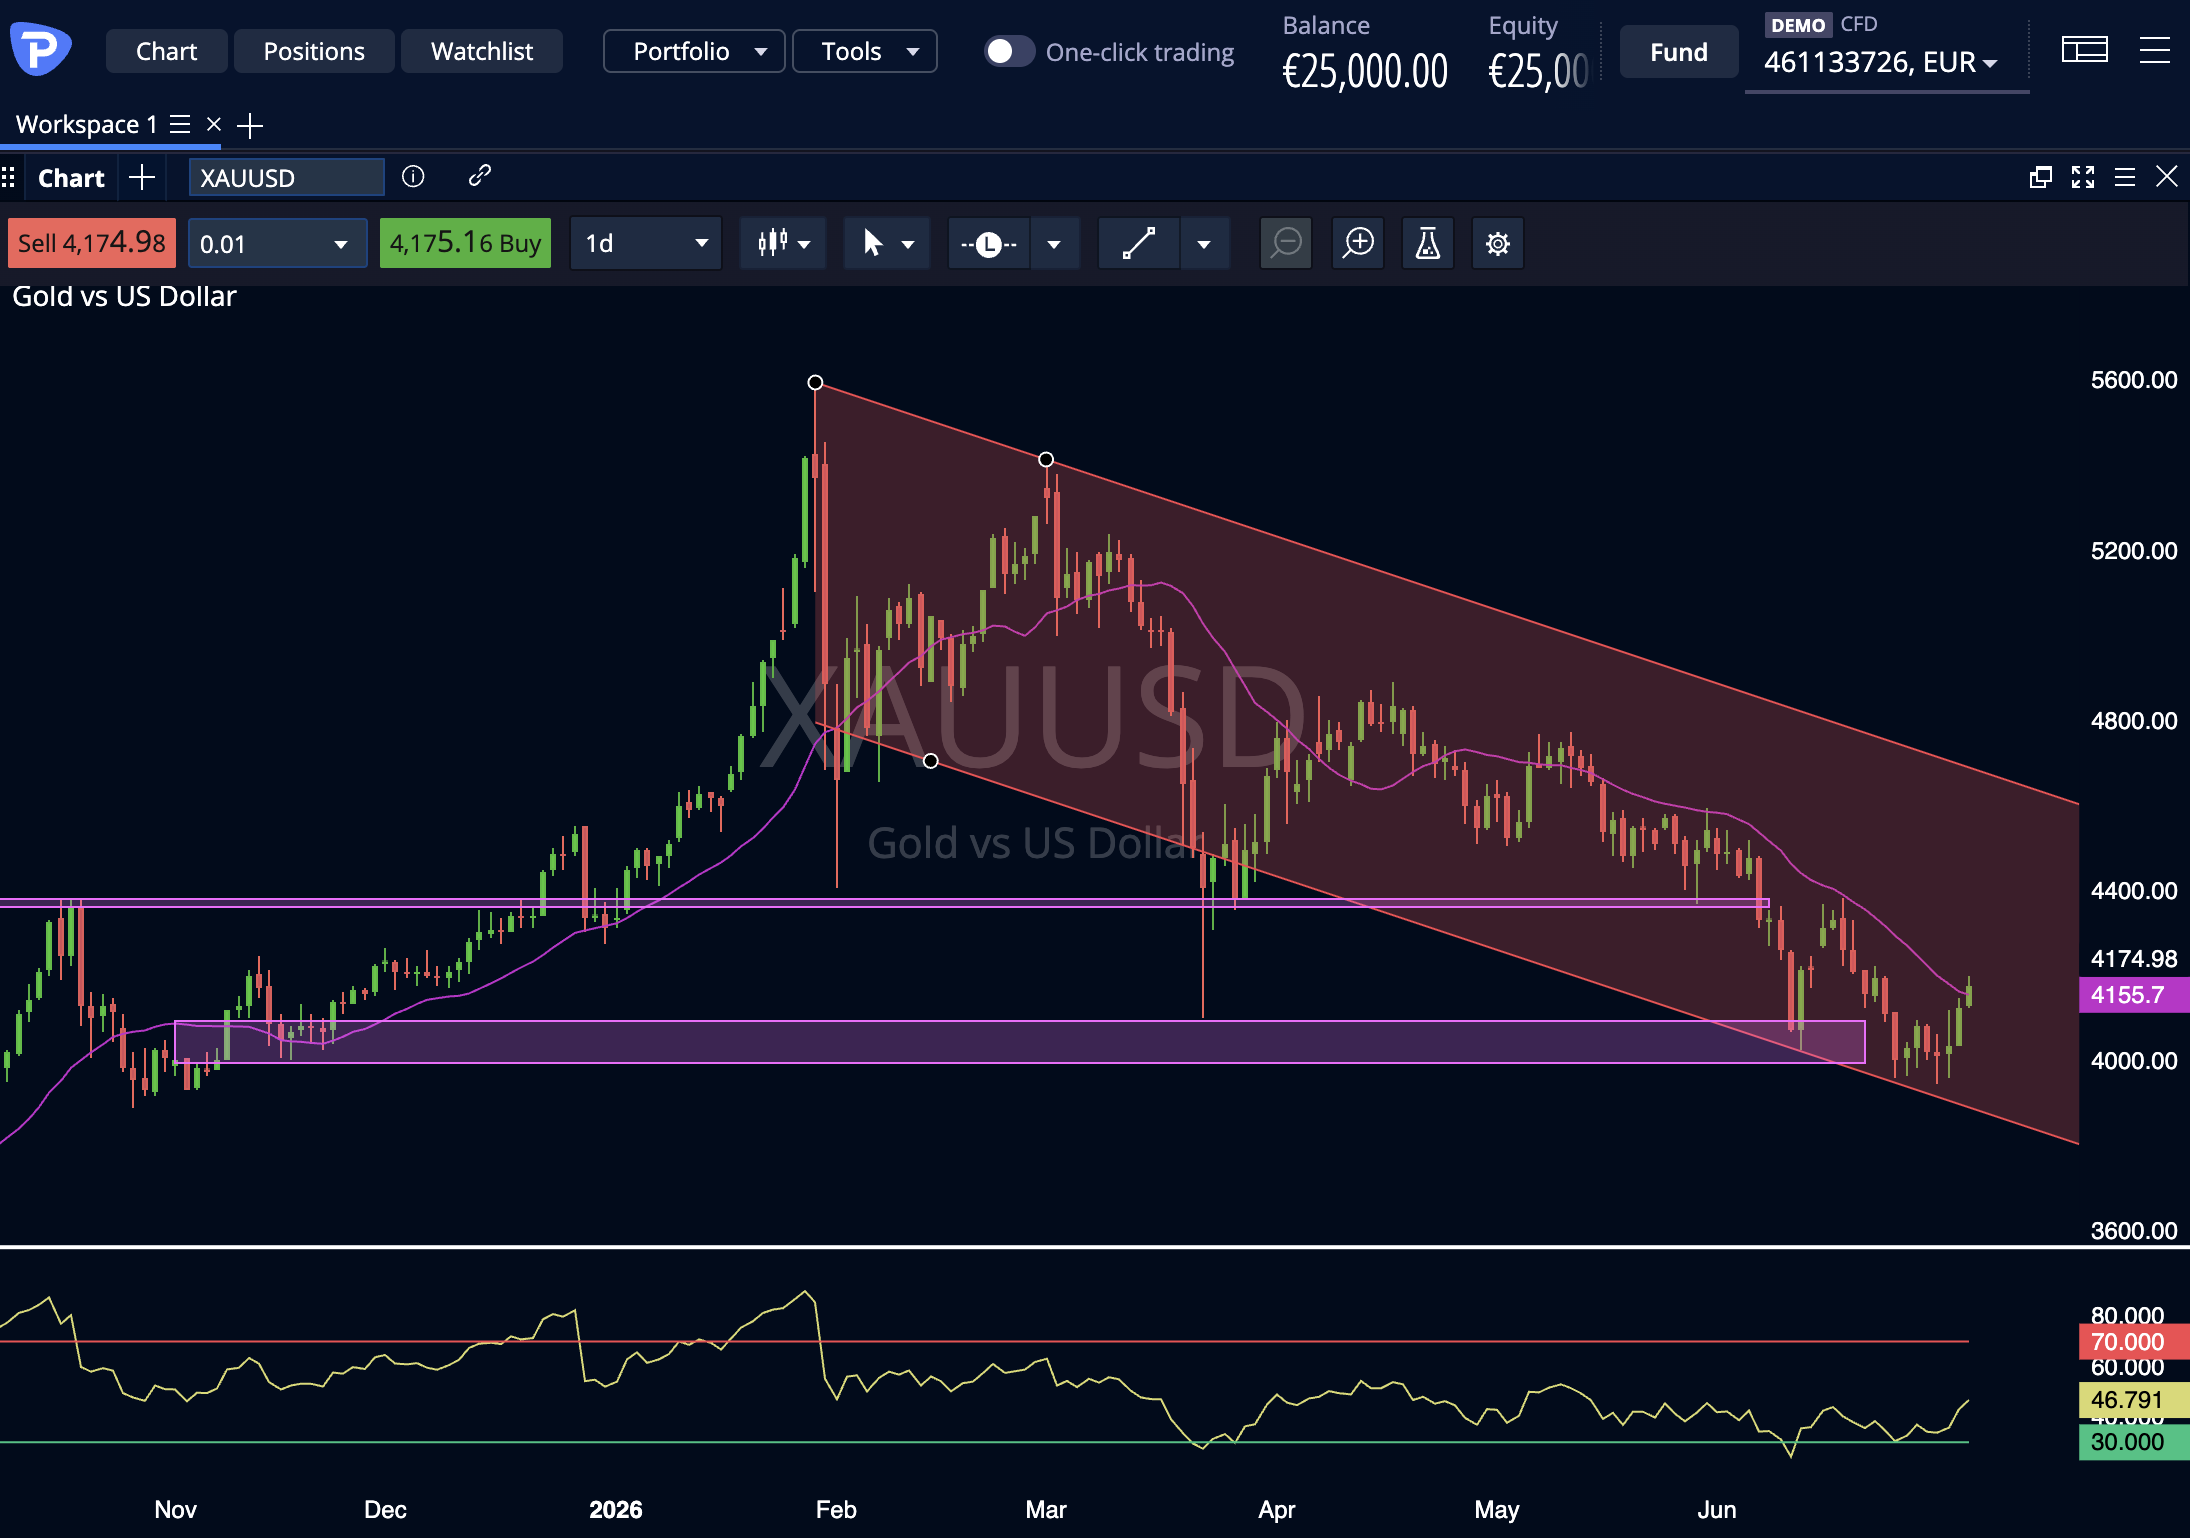This screenshot has height=1538, width=2190.
Task: Open the Portfolio dropdown
Action: (x=694, y=51)
